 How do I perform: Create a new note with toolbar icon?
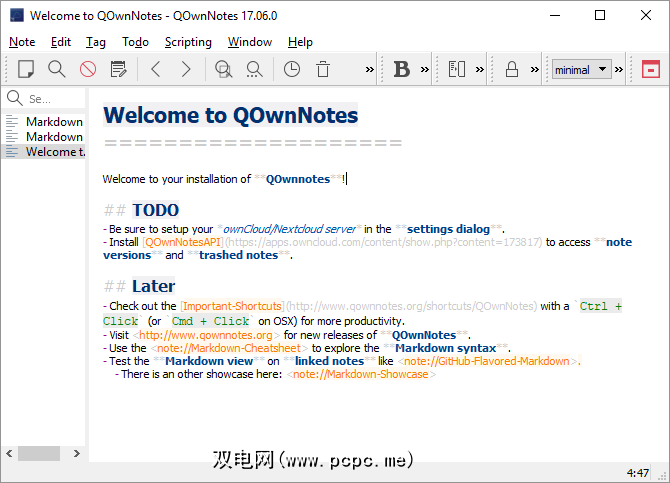pyautogui.click(x=27, y=69)
